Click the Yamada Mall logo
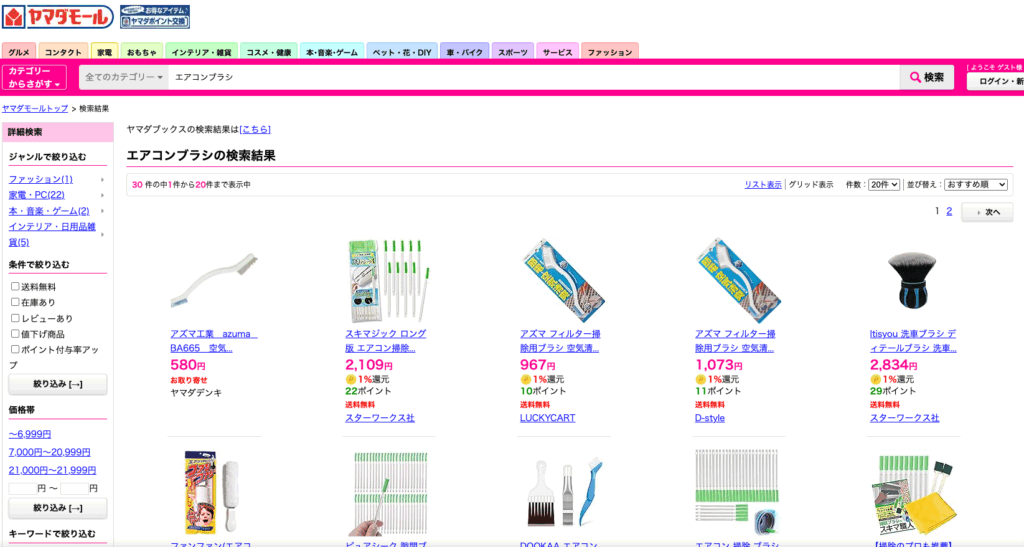1024x547 pixels. [57, 17]
